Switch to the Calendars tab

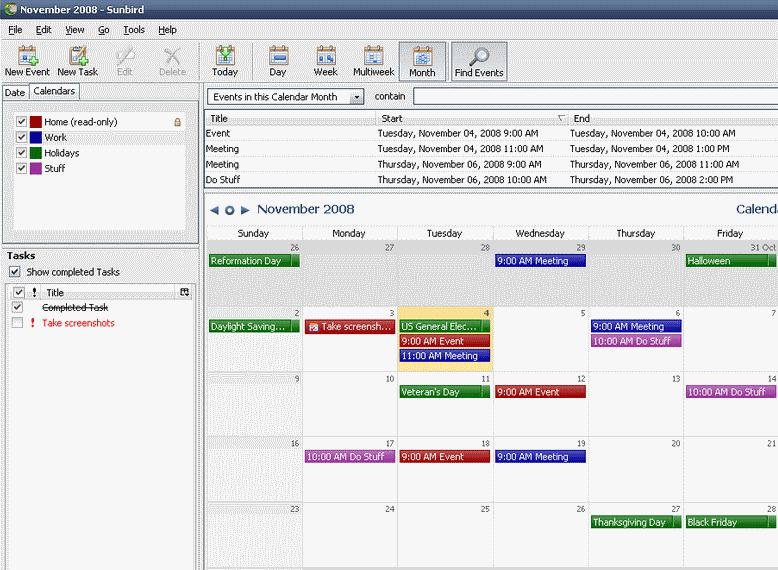click(x=54, y=91)
